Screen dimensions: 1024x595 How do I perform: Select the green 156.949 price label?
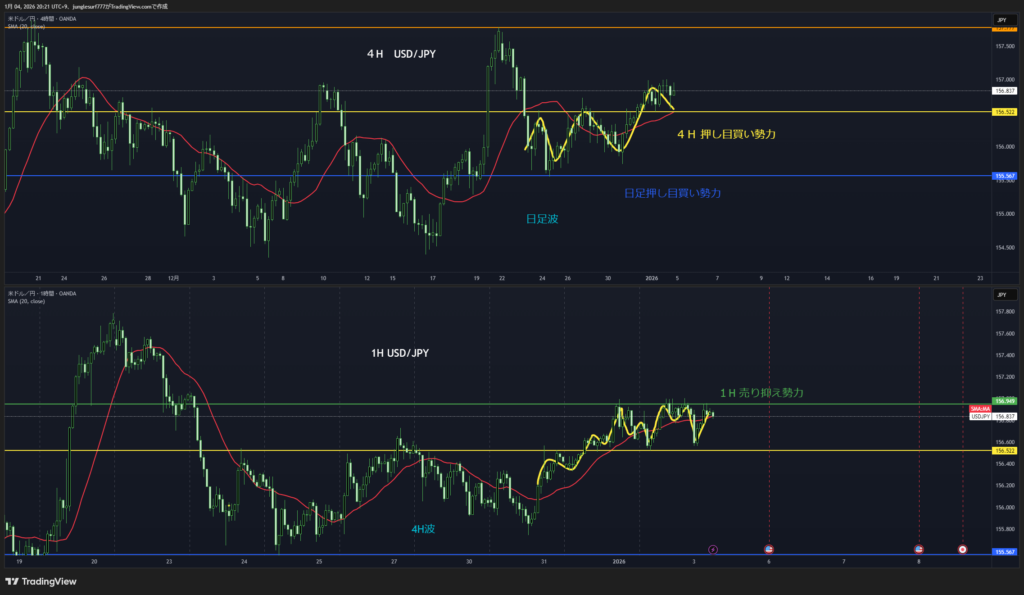coord(1003,402)
